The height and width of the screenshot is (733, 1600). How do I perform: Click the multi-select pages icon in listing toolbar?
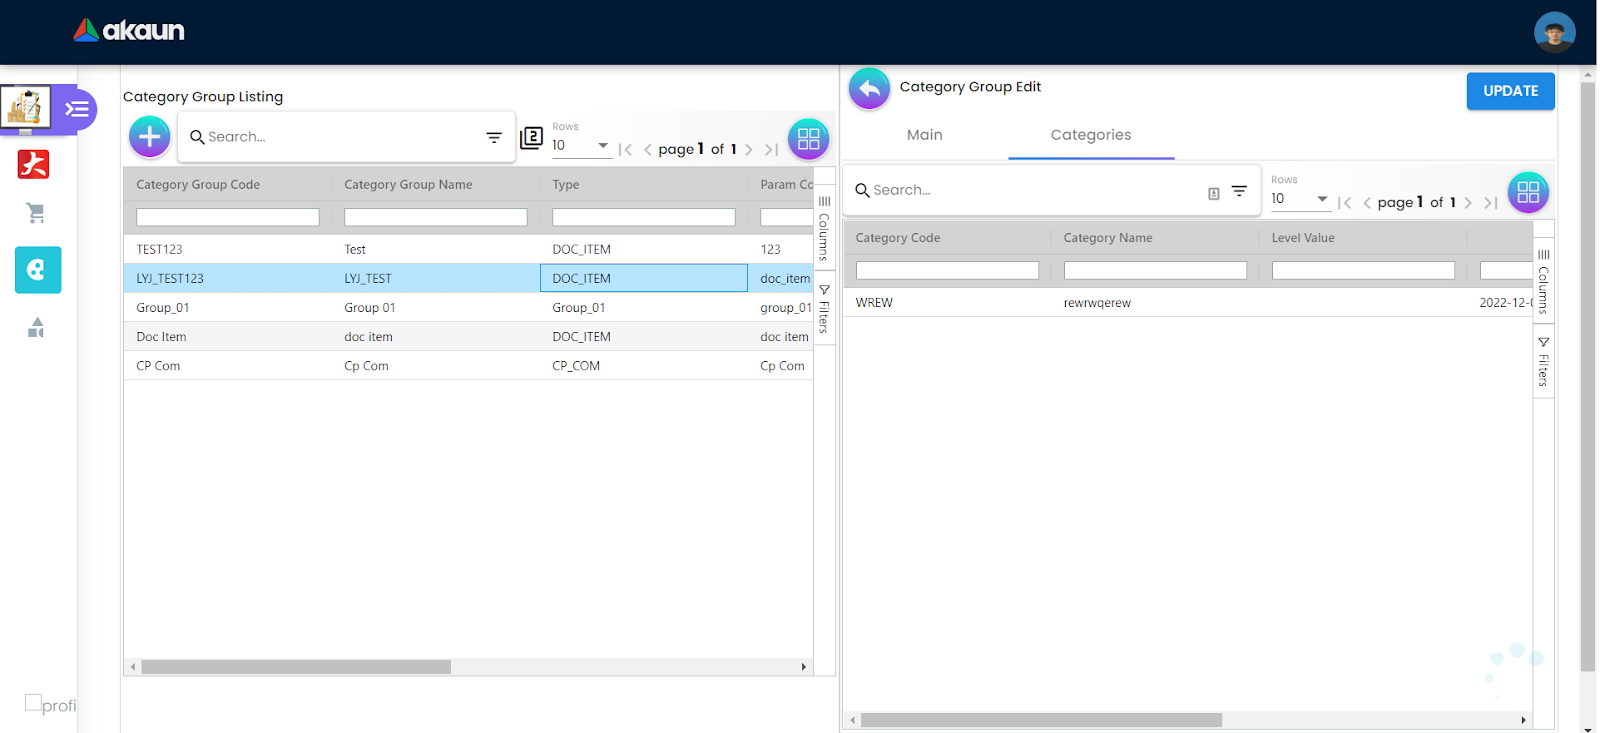[x=532, y=138]
